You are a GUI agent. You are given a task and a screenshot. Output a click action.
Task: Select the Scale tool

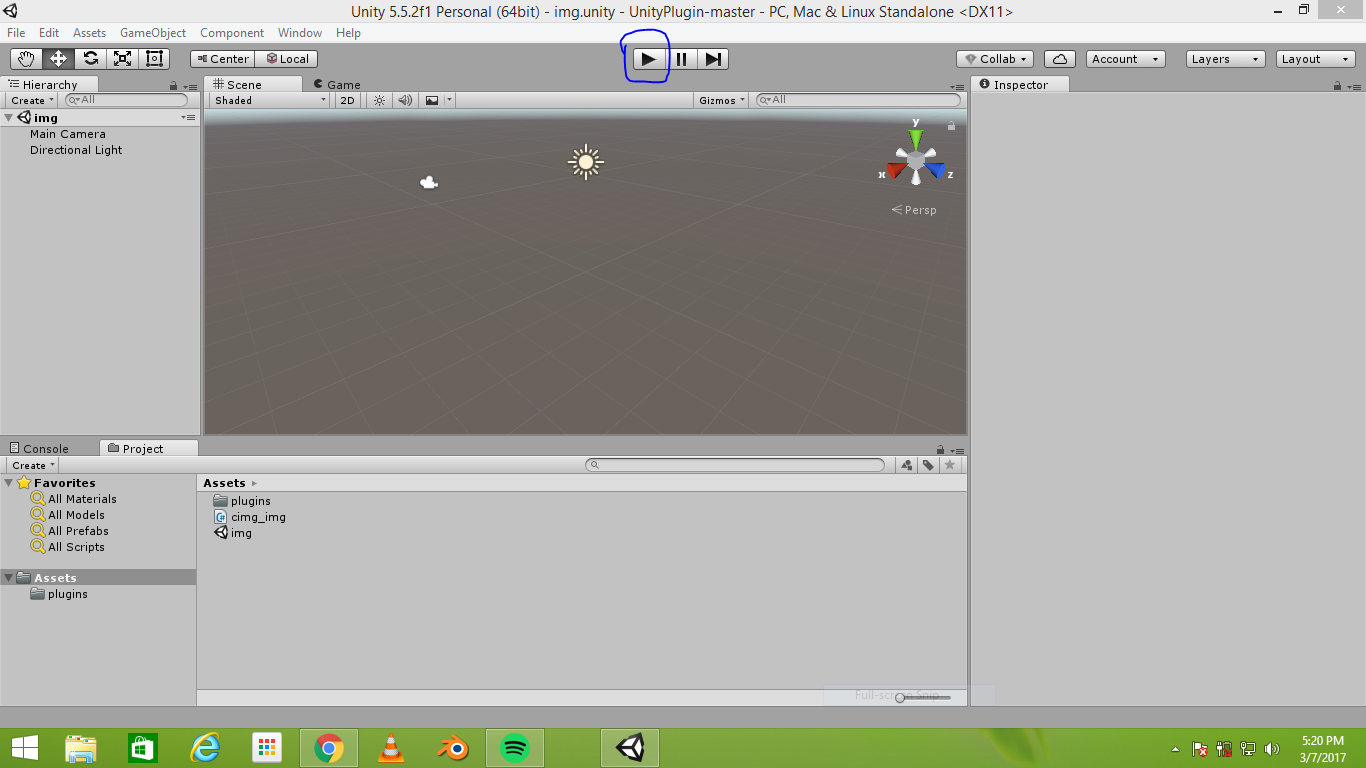(x=122, y=59)
